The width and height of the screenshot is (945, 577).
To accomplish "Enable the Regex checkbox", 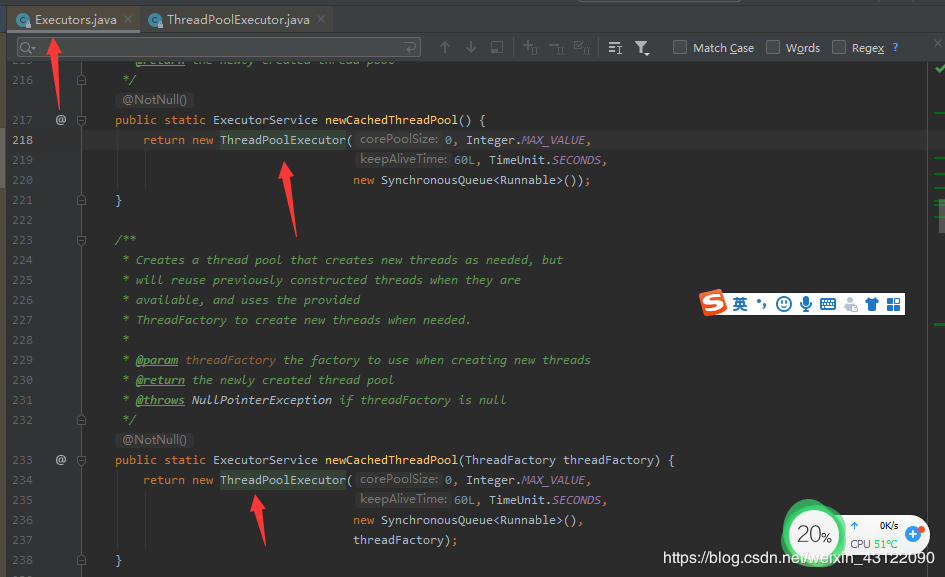I will tap(839, 47).
